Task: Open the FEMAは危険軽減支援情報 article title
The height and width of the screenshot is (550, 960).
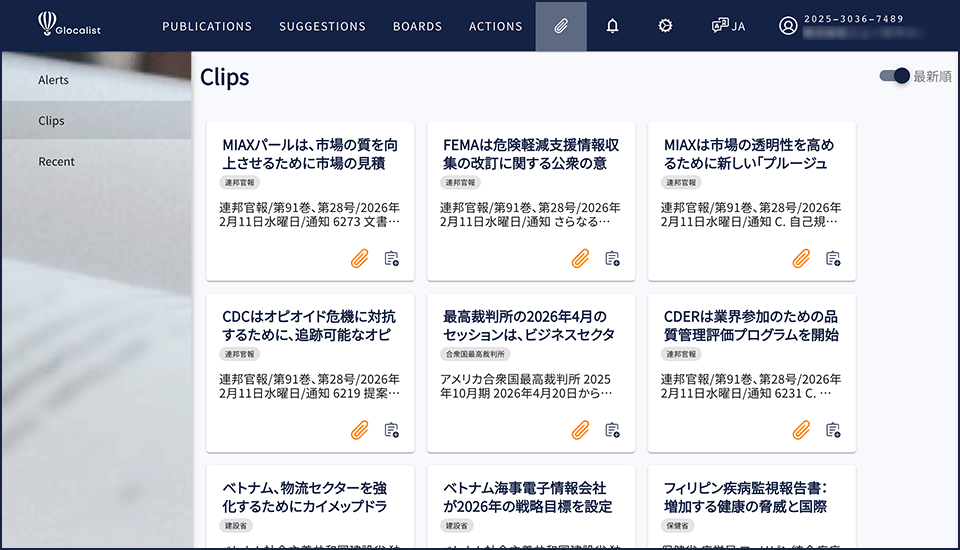Action: point(531,154)
